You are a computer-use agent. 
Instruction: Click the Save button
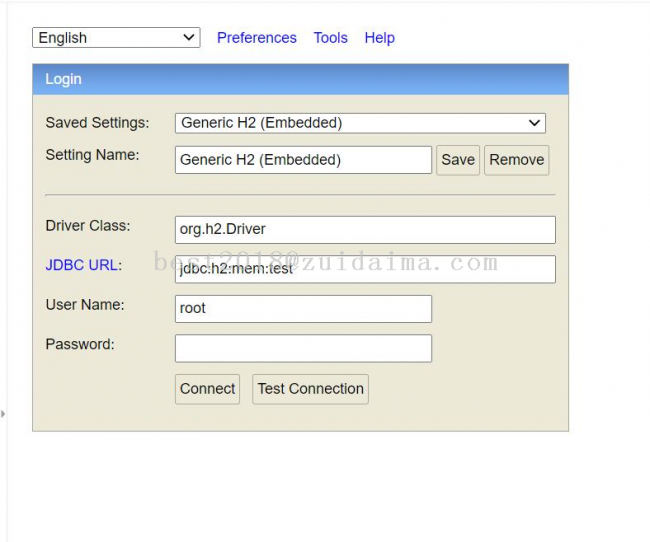(458, 160)
